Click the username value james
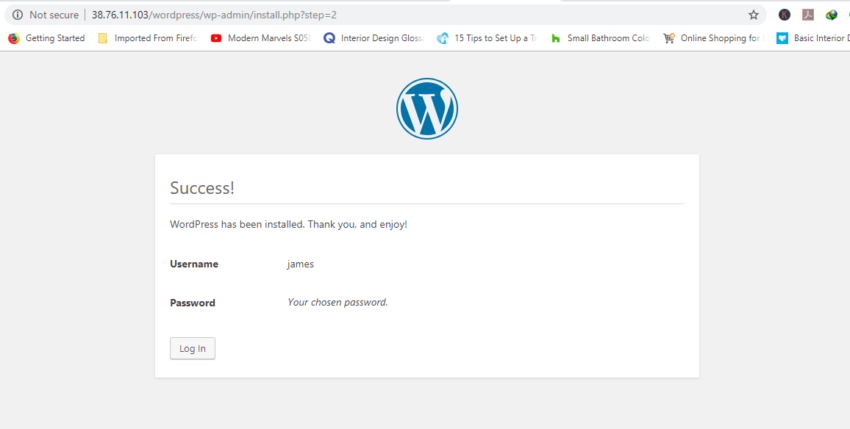The width and height of the screenshot is (850, 429). click(300, 264)
